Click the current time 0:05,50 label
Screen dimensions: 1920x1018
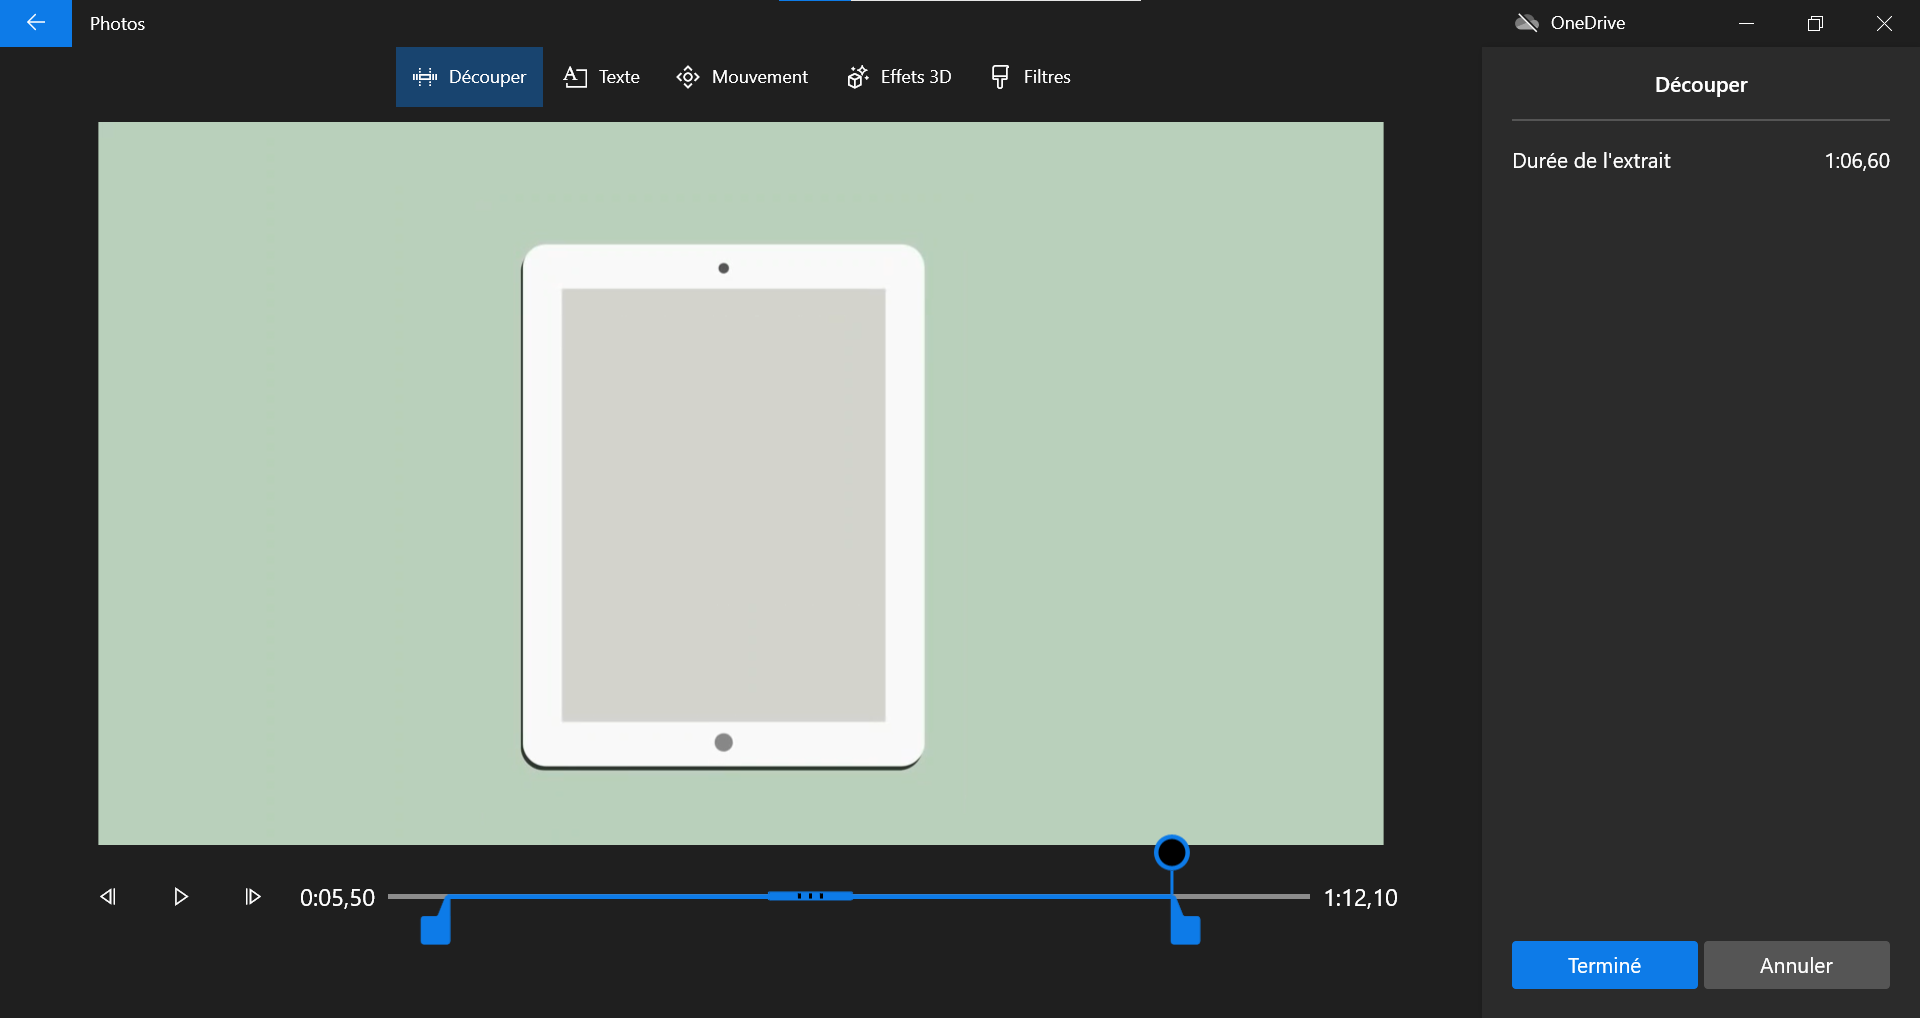337,898
